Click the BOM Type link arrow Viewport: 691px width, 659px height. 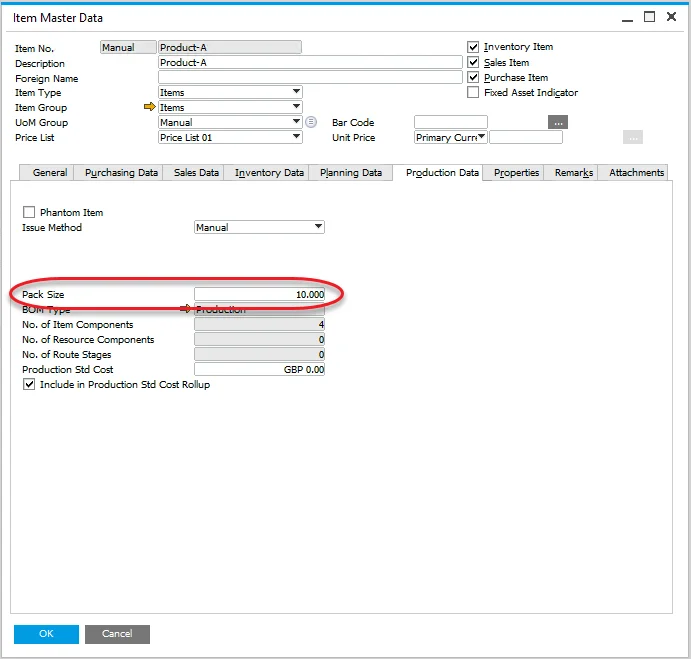185,310
